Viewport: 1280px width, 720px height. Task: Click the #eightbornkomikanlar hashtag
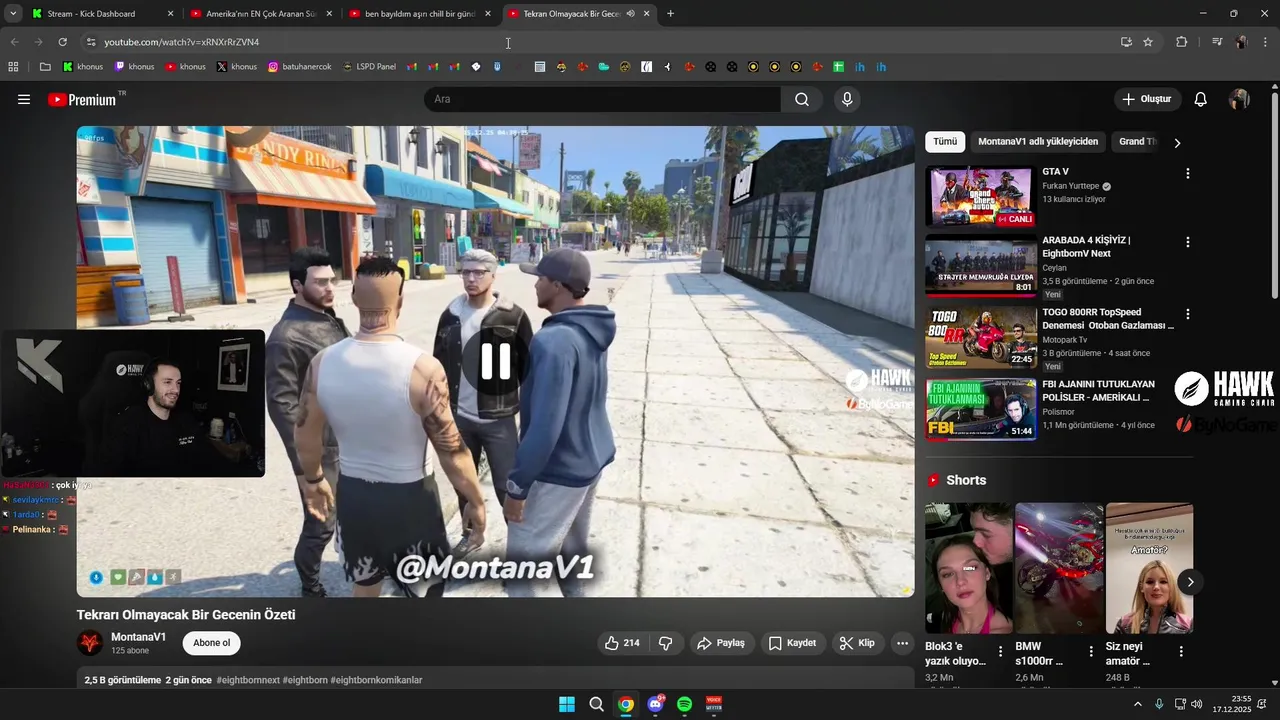(376, 680)
